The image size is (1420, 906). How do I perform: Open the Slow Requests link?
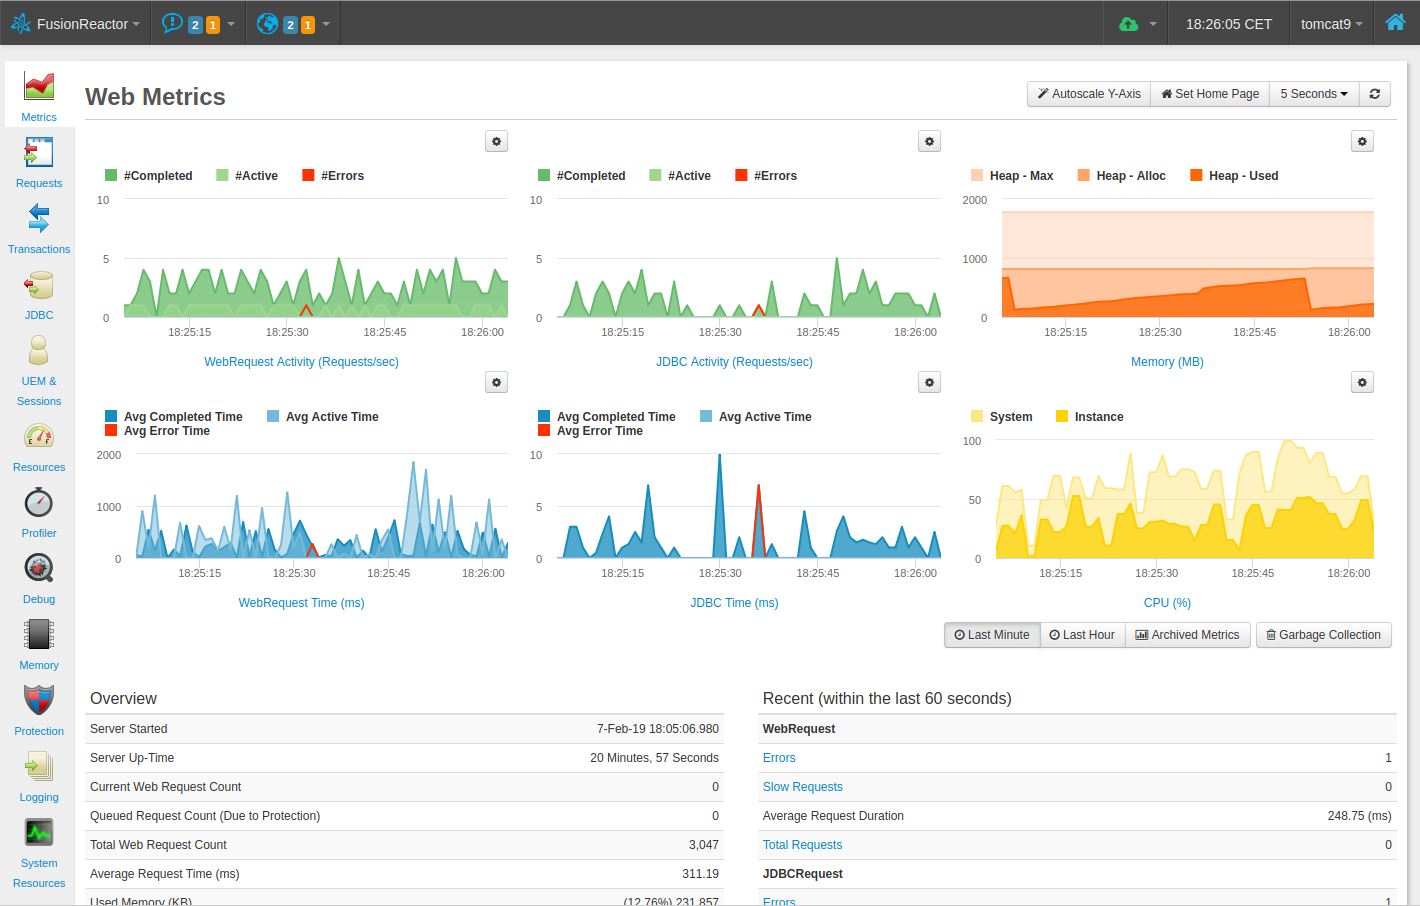(802, 787)
